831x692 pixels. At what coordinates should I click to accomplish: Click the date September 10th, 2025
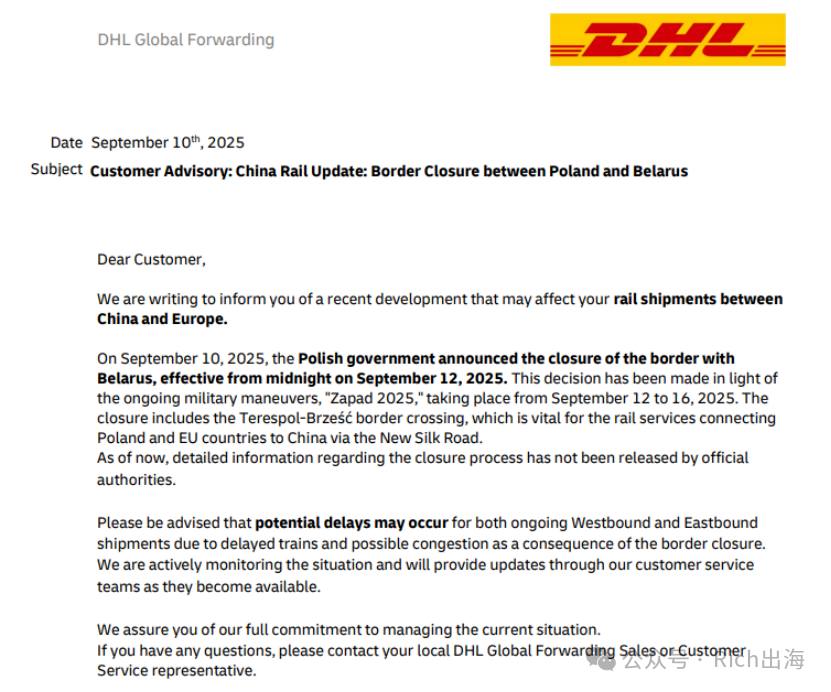[x=168, y=143]
